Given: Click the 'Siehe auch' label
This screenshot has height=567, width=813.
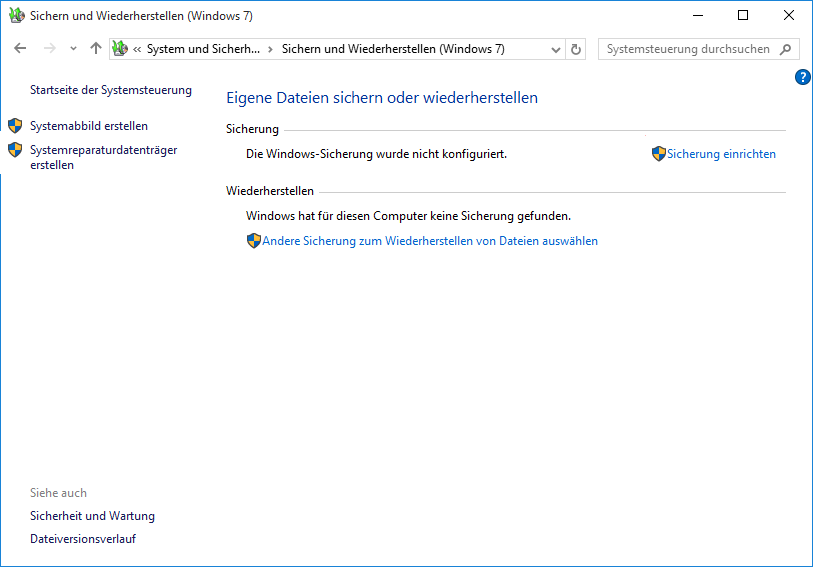Looking at the screenshot, I should pos(58,493).
